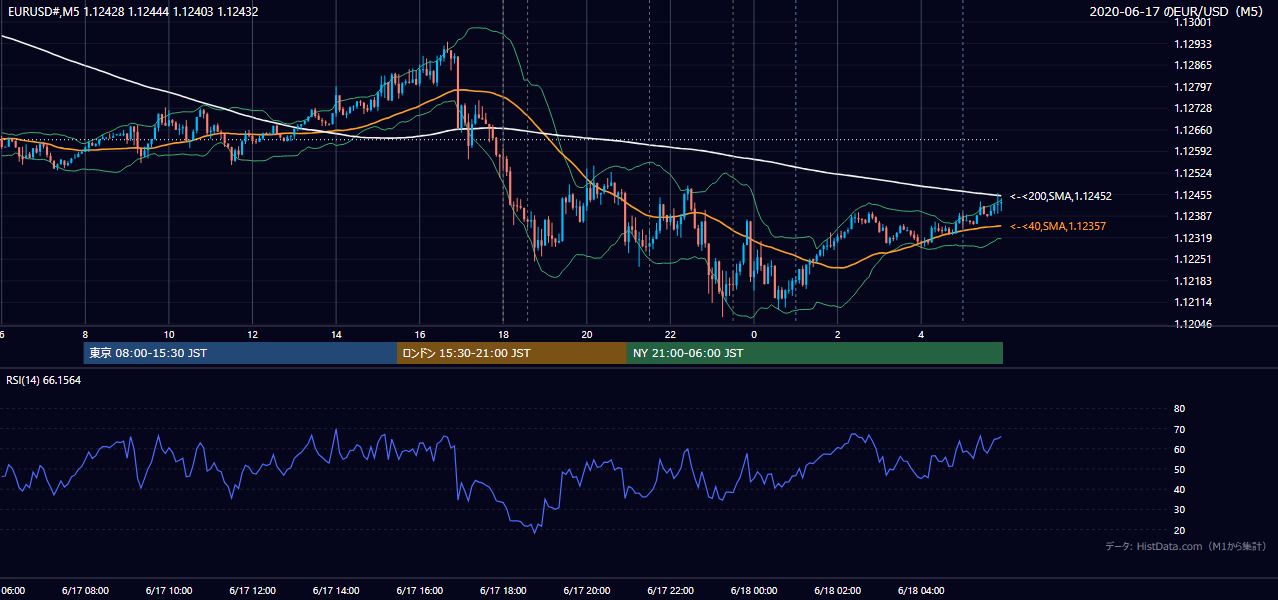Image resolution: width=1278 pixels, height=600 pixels.
Task: Click the 6/18 02:00 bottom time label
Action: (x=838, y=590)
